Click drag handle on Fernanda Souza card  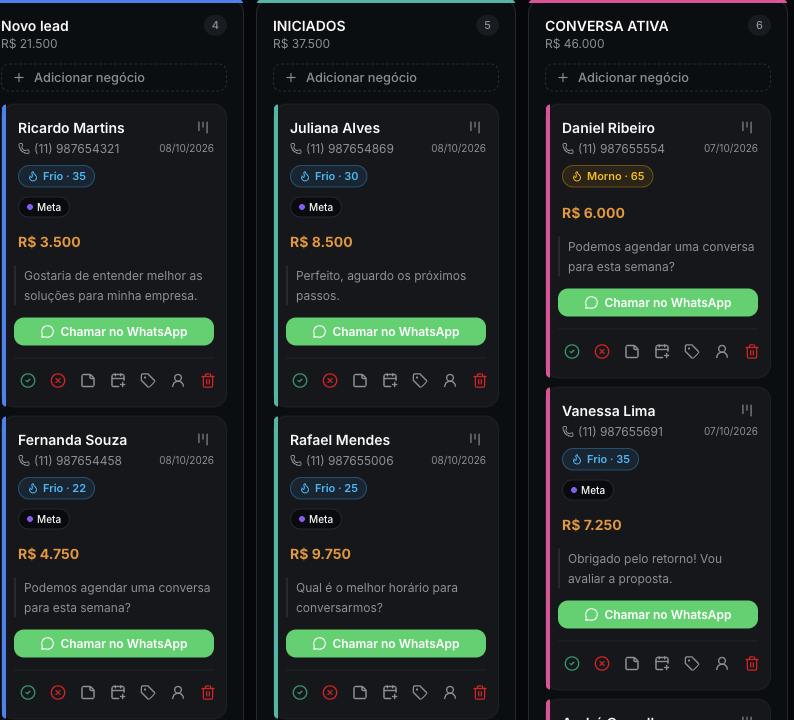click(203, 439)
